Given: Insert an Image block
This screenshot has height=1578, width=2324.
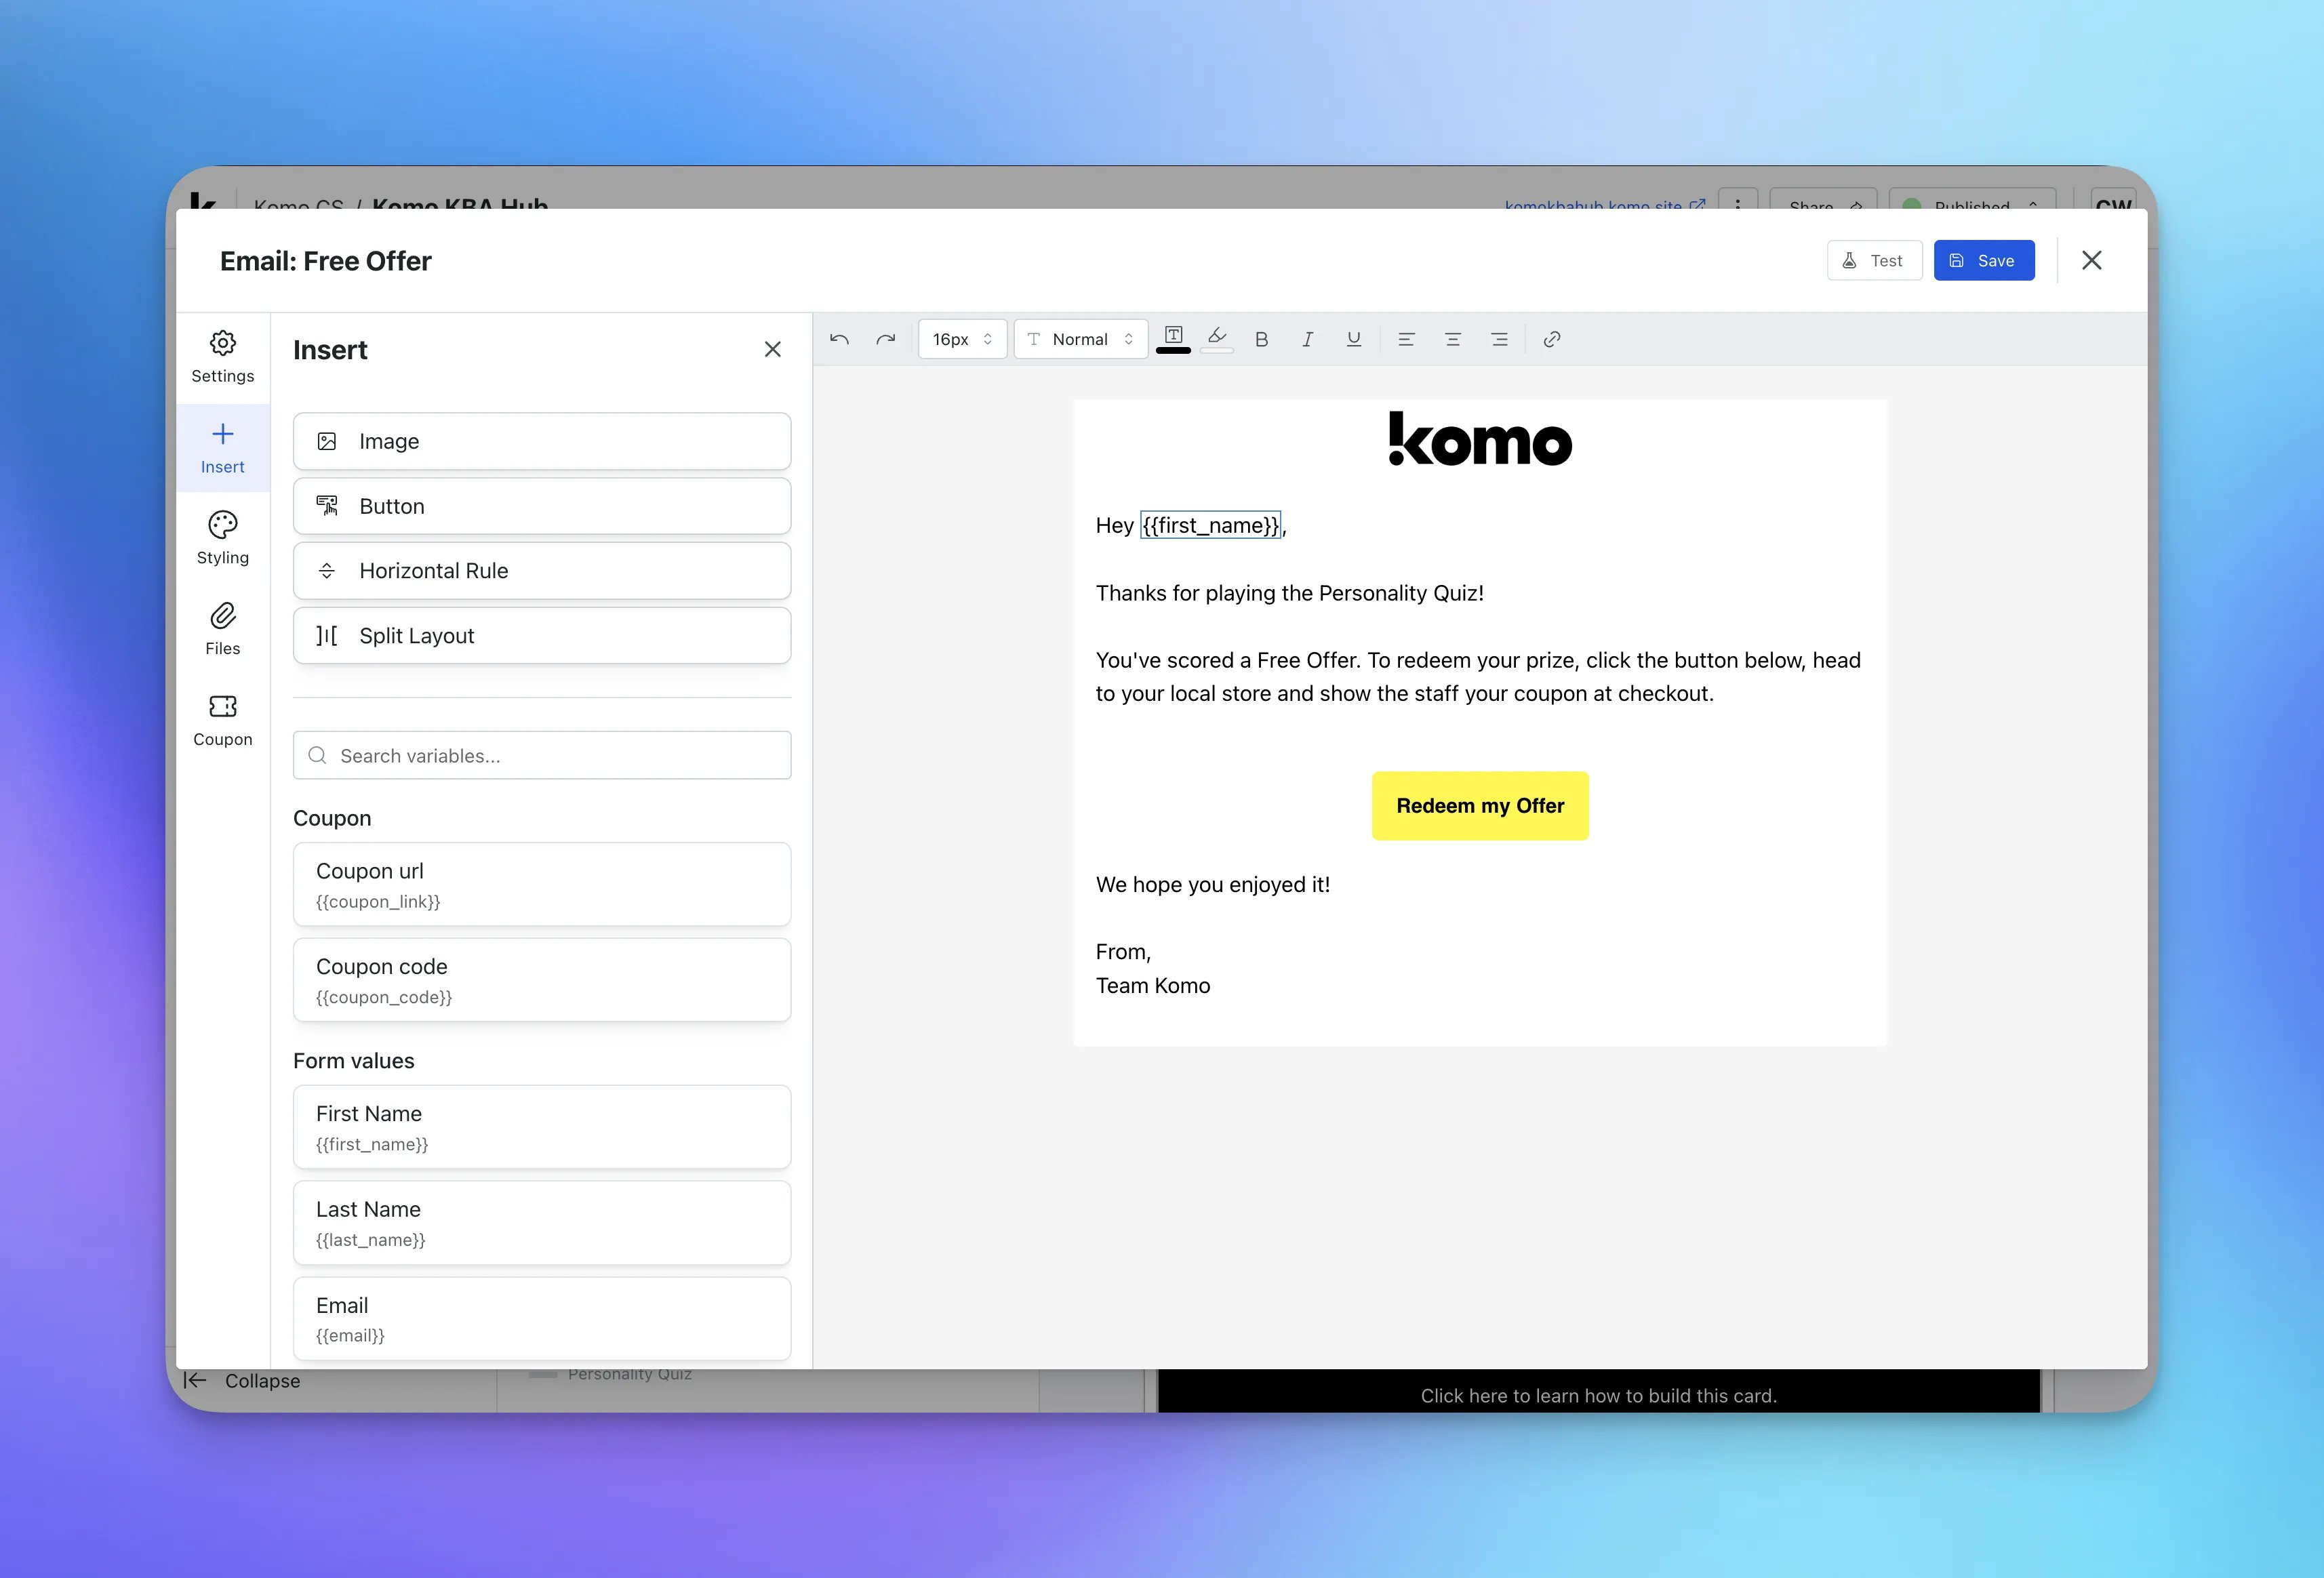Looking at the screenshot, I should click(x=542, y=441).
